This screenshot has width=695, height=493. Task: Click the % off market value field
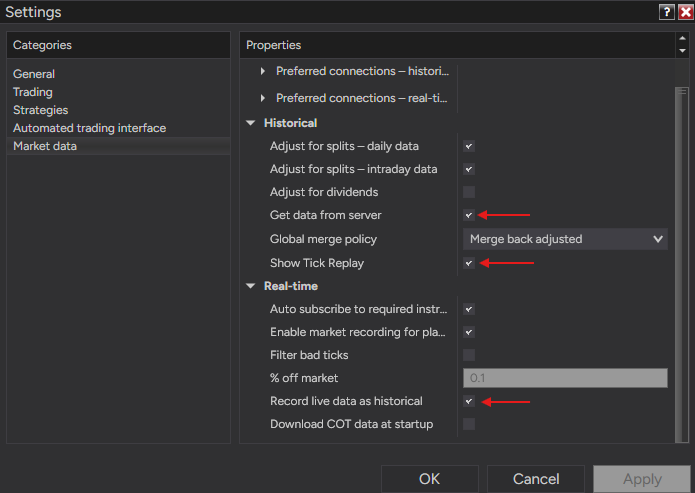(565, 378)
